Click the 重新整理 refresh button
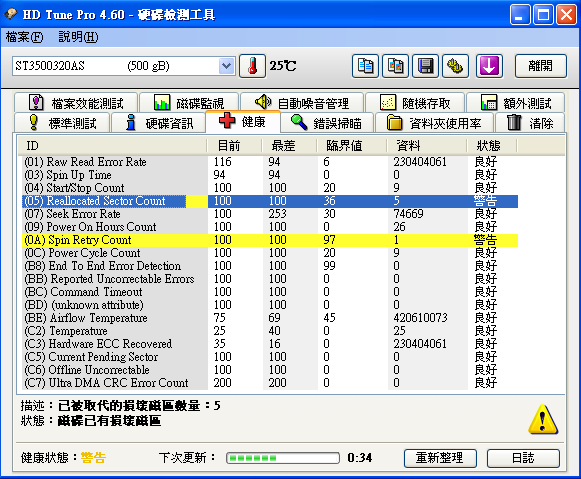The width and height of the screenshot is (581, 479). 440,458
